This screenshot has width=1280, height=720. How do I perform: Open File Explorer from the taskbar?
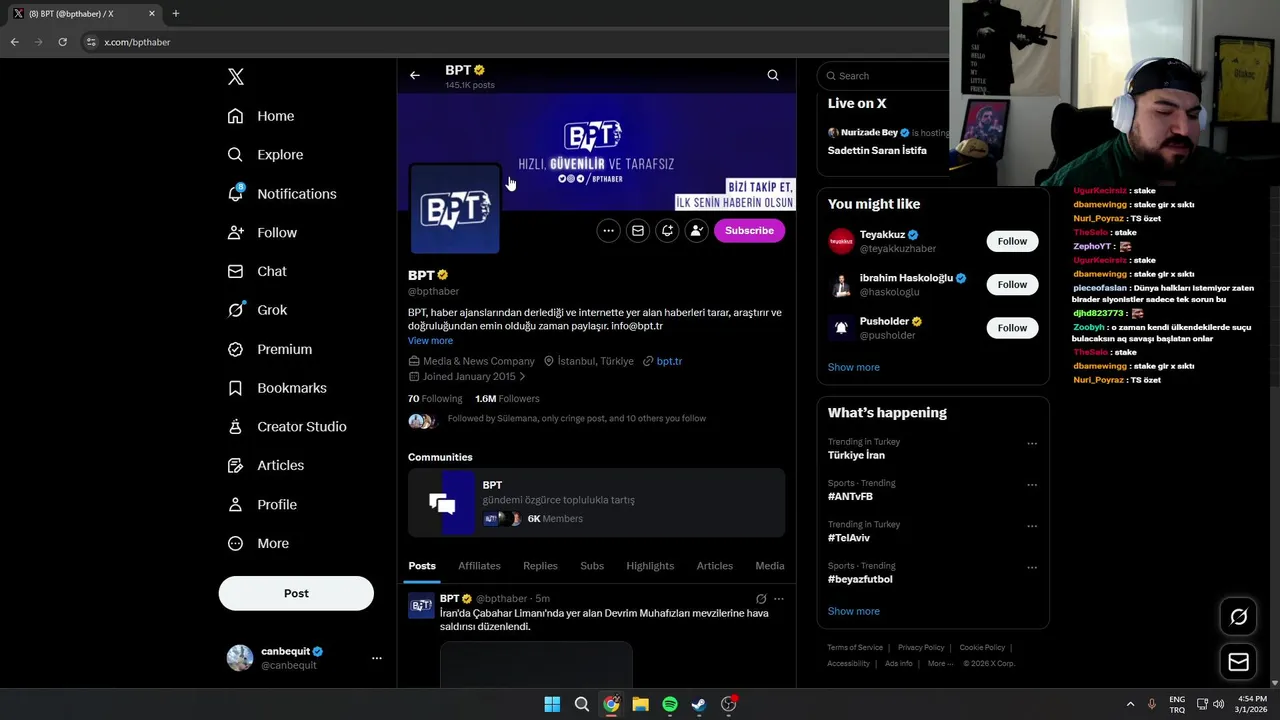click(640, 704)
